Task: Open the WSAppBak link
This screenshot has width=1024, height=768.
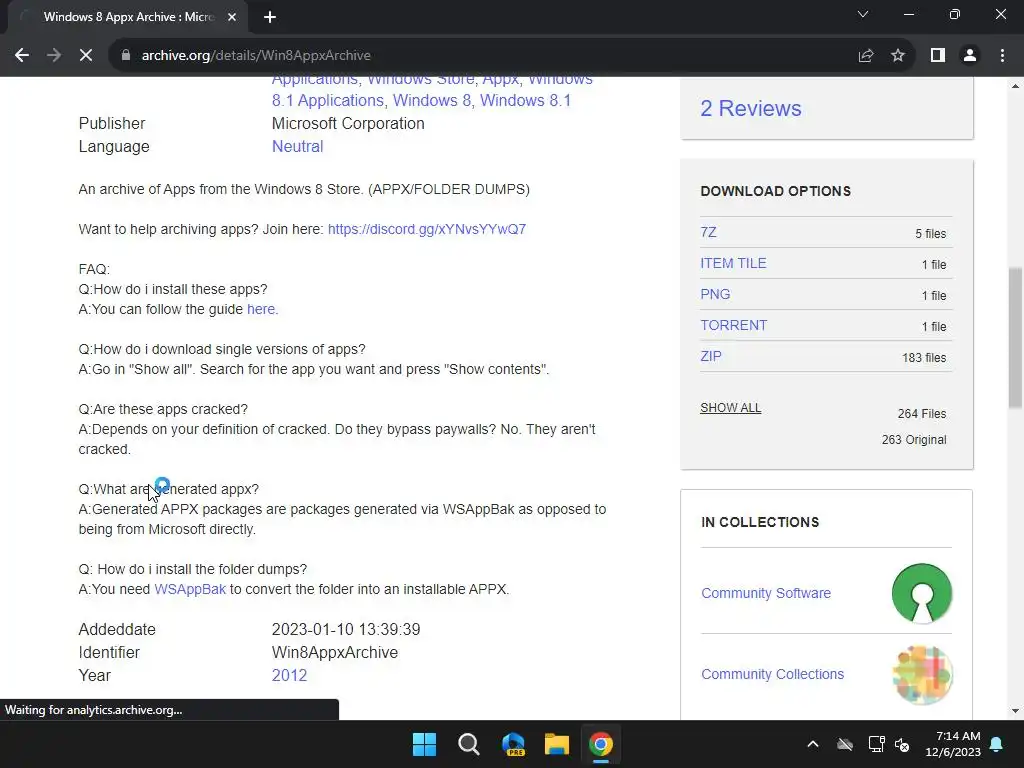Action: click(x=190, y=589)
